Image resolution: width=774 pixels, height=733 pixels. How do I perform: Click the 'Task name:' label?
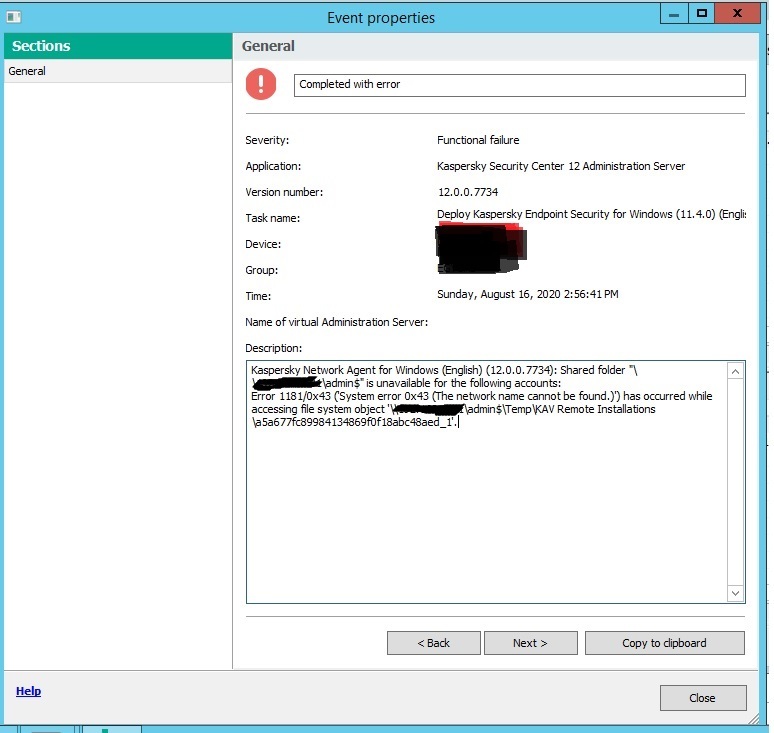click(x=272, y=218)
